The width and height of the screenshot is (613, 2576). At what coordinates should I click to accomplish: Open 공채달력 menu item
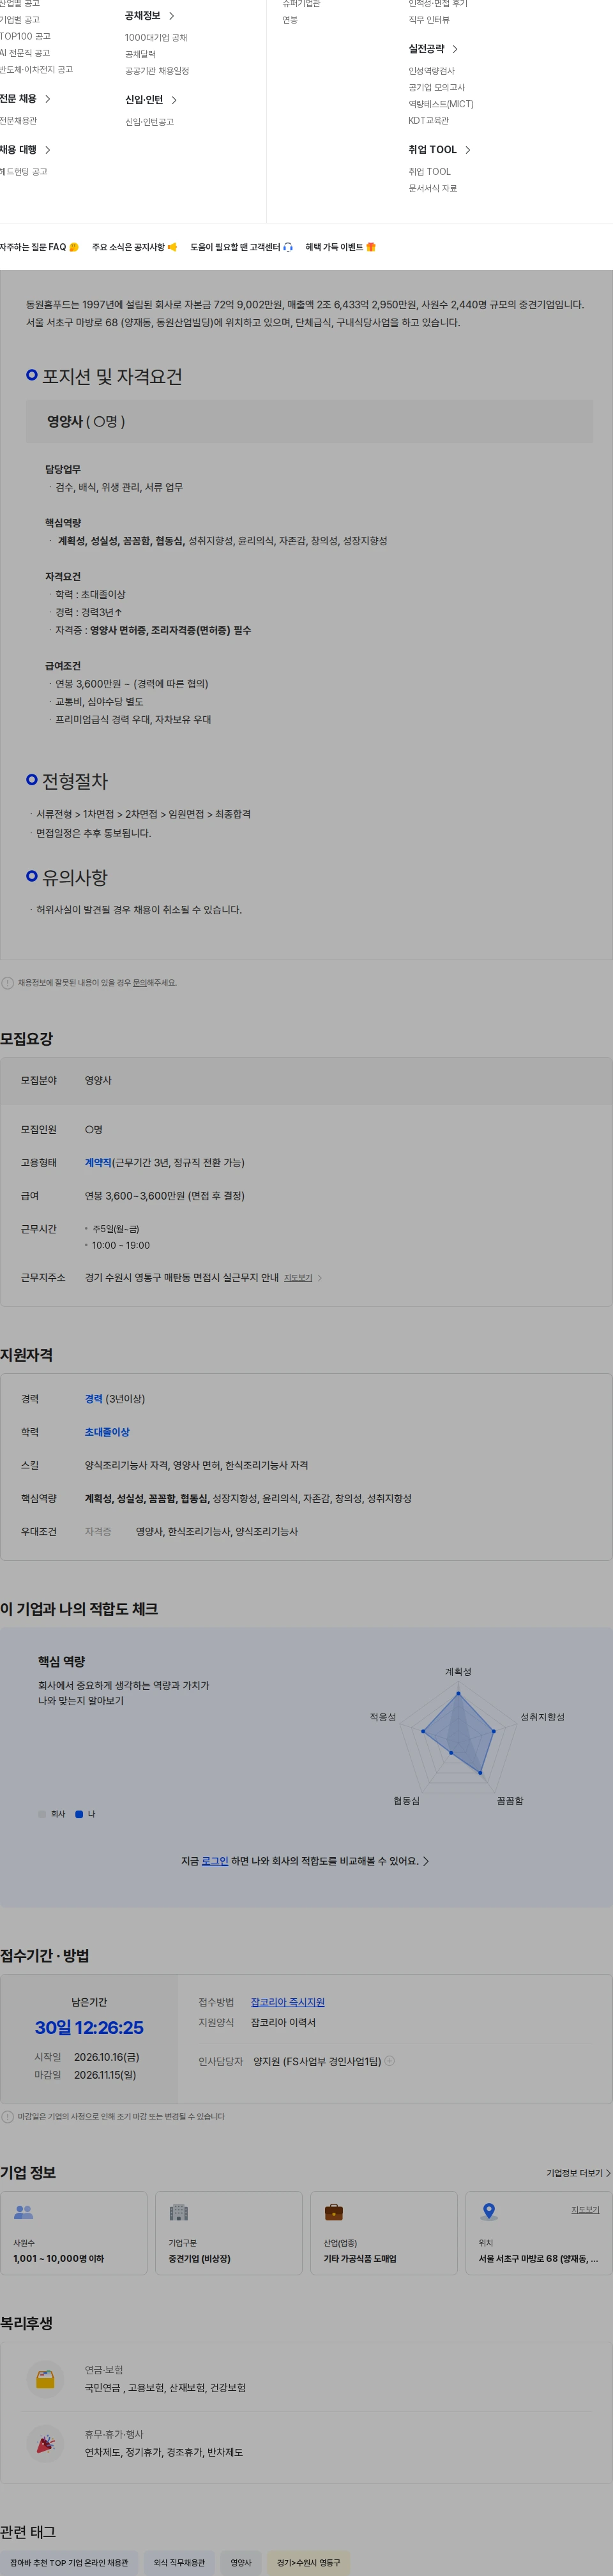click(140, 54)
